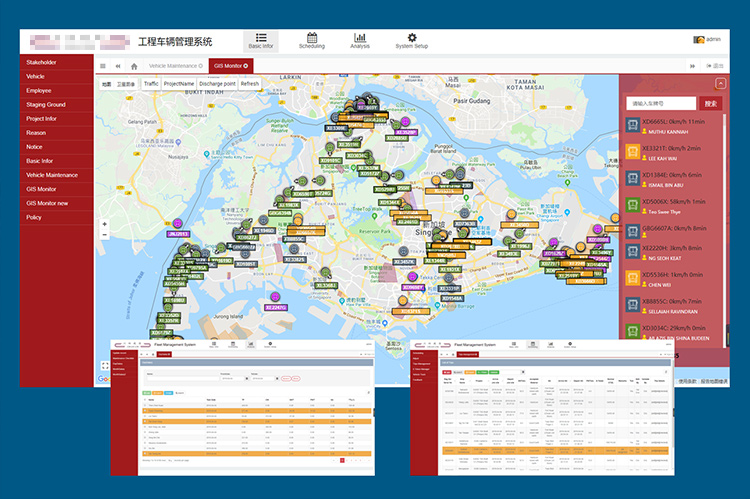Open the System Setup gear icon
The height and width of the screenshot is (499, 750).
412,37
